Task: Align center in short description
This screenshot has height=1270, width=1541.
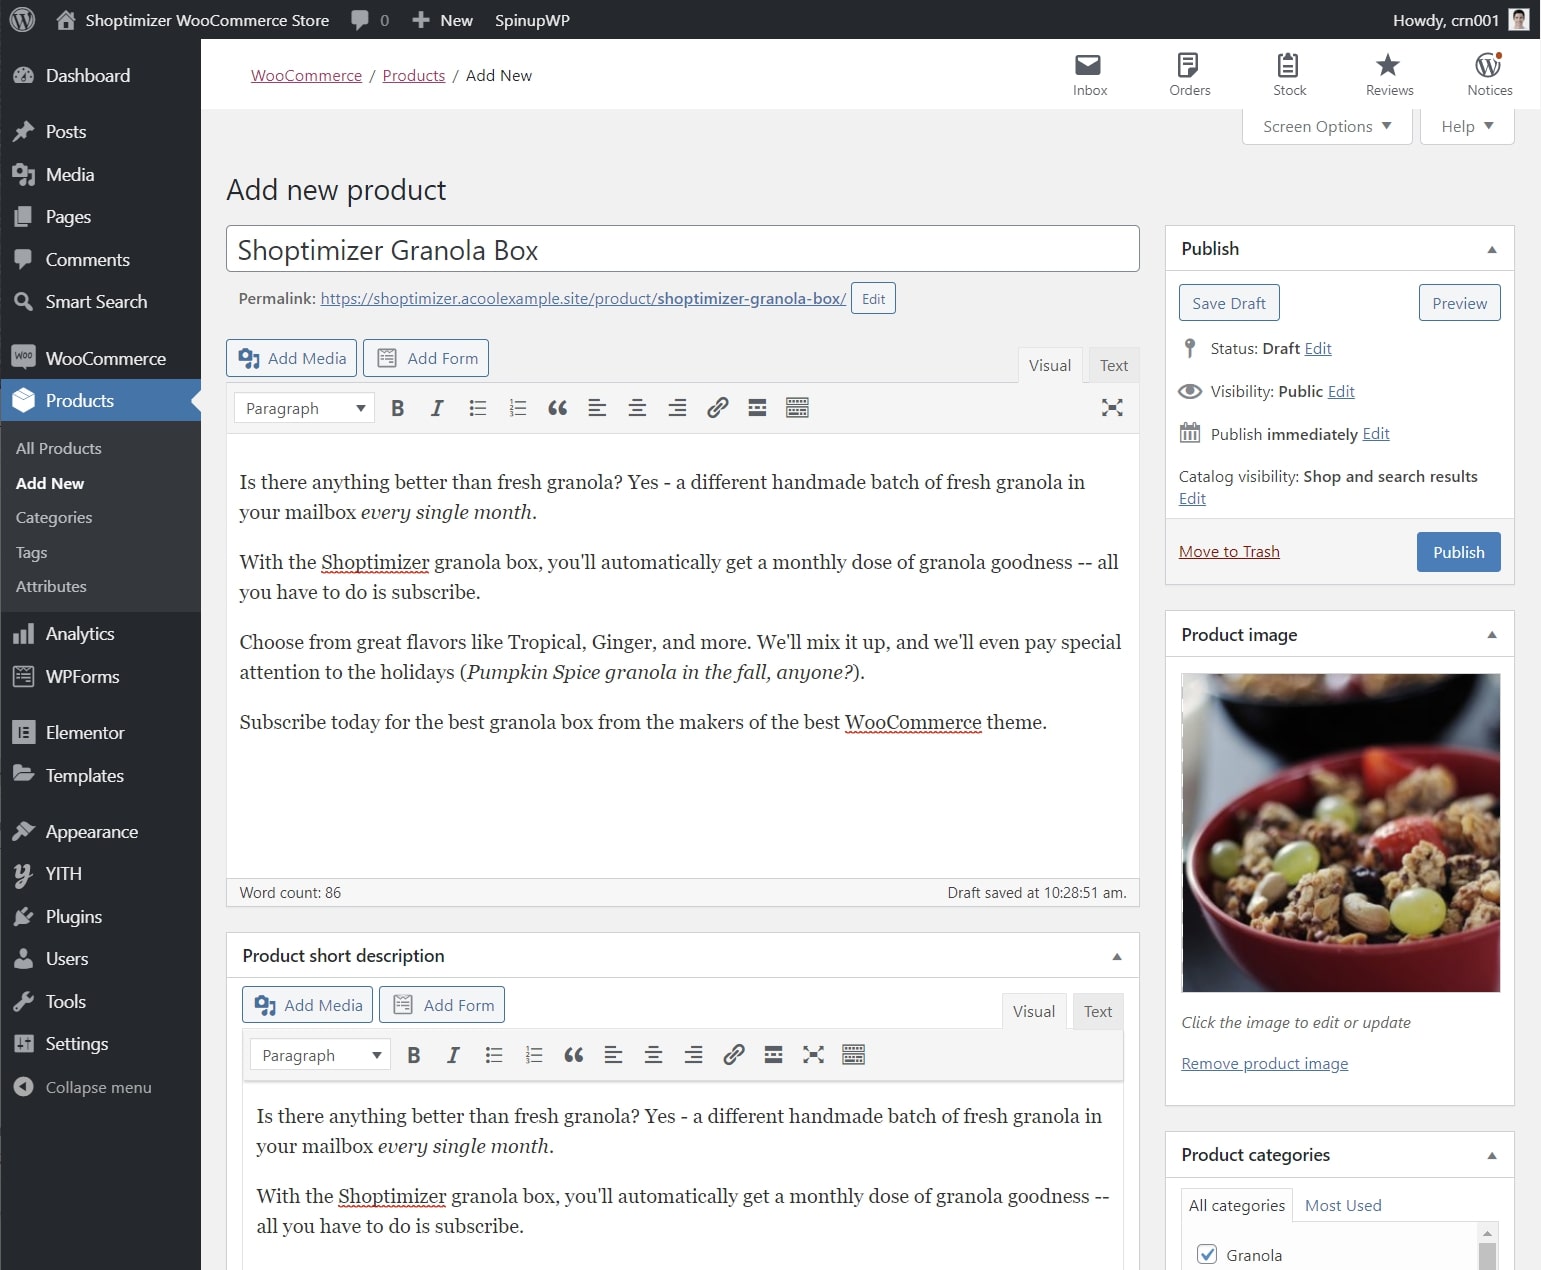Action: (x=653, y=1055)
